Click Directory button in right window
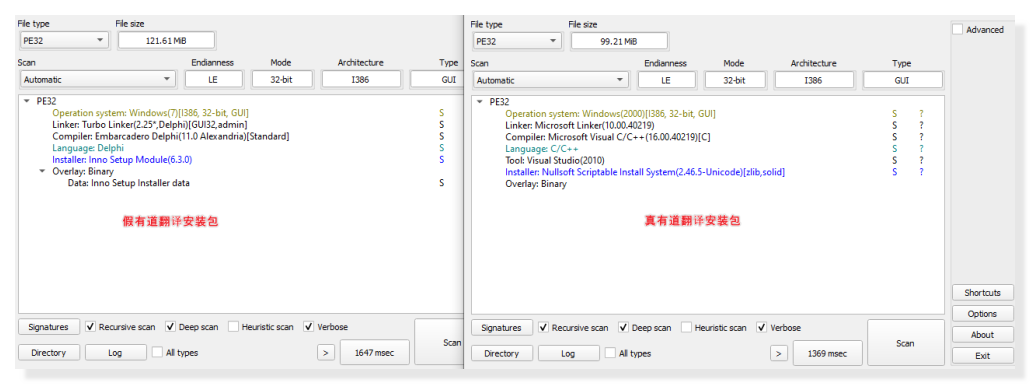The image size is (1030, 384). pyautogui.click(x=502, y=353)
